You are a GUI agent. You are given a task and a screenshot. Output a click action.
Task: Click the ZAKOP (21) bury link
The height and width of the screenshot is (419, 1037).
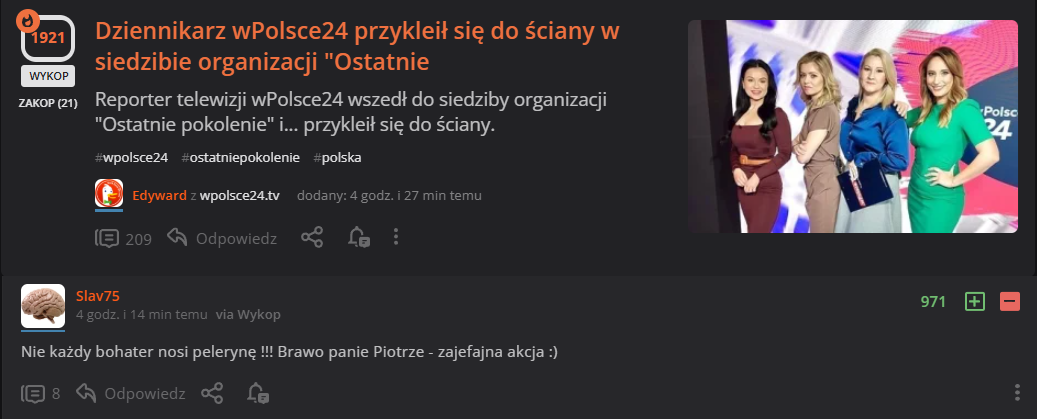[48, 103]
